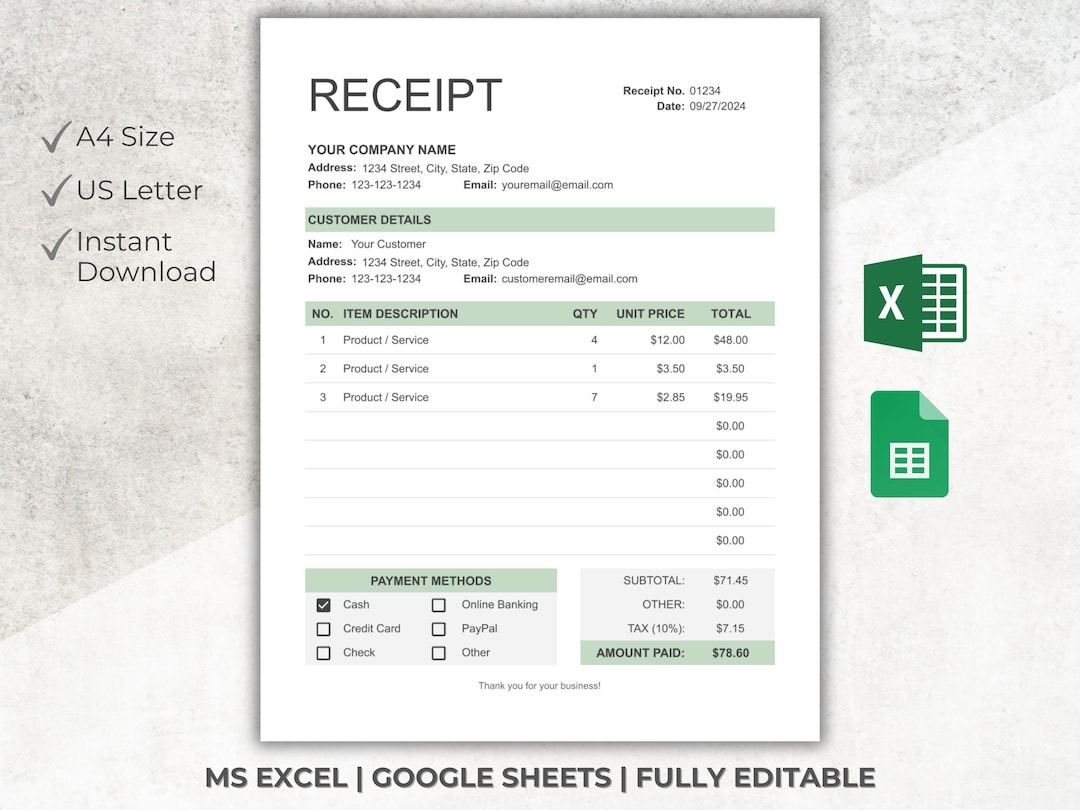This screenshot has width=1080, height=810.
Task: Click the AMOUNT PAID total row
Action: (677, 652)
